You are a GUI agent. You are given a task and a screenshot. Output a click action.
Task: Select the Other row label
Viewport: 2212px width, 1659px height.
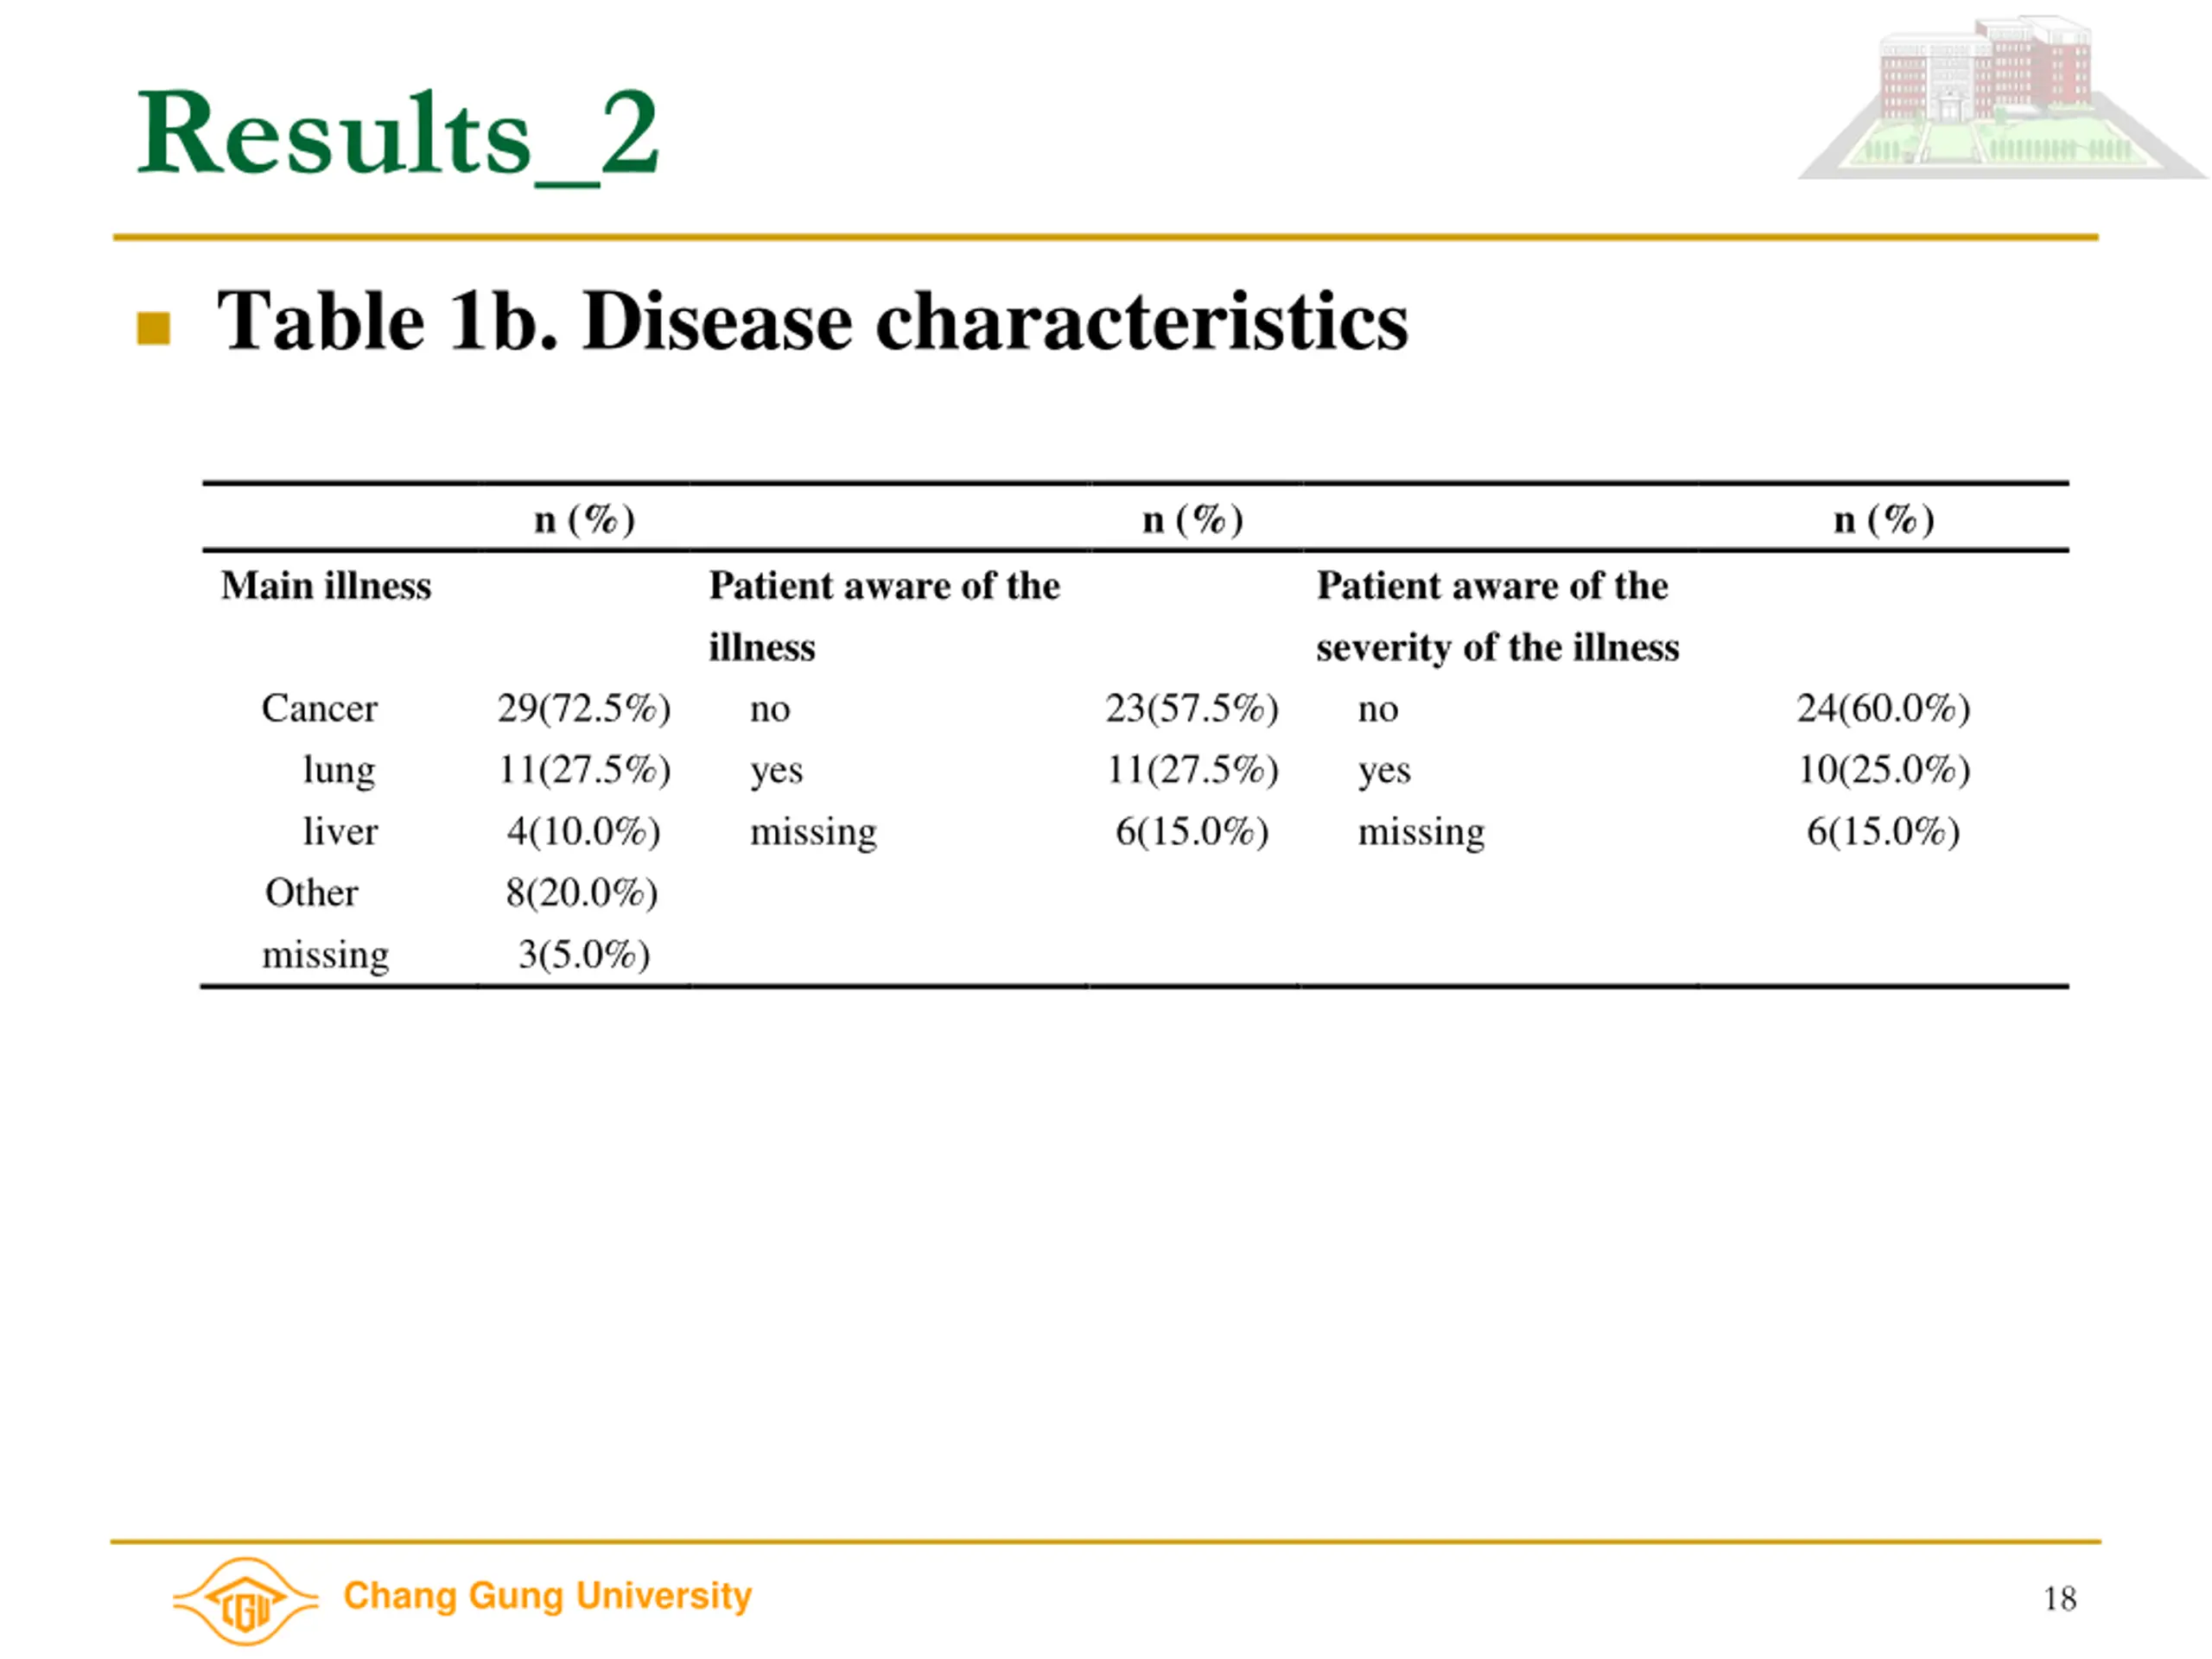point(311,893)
